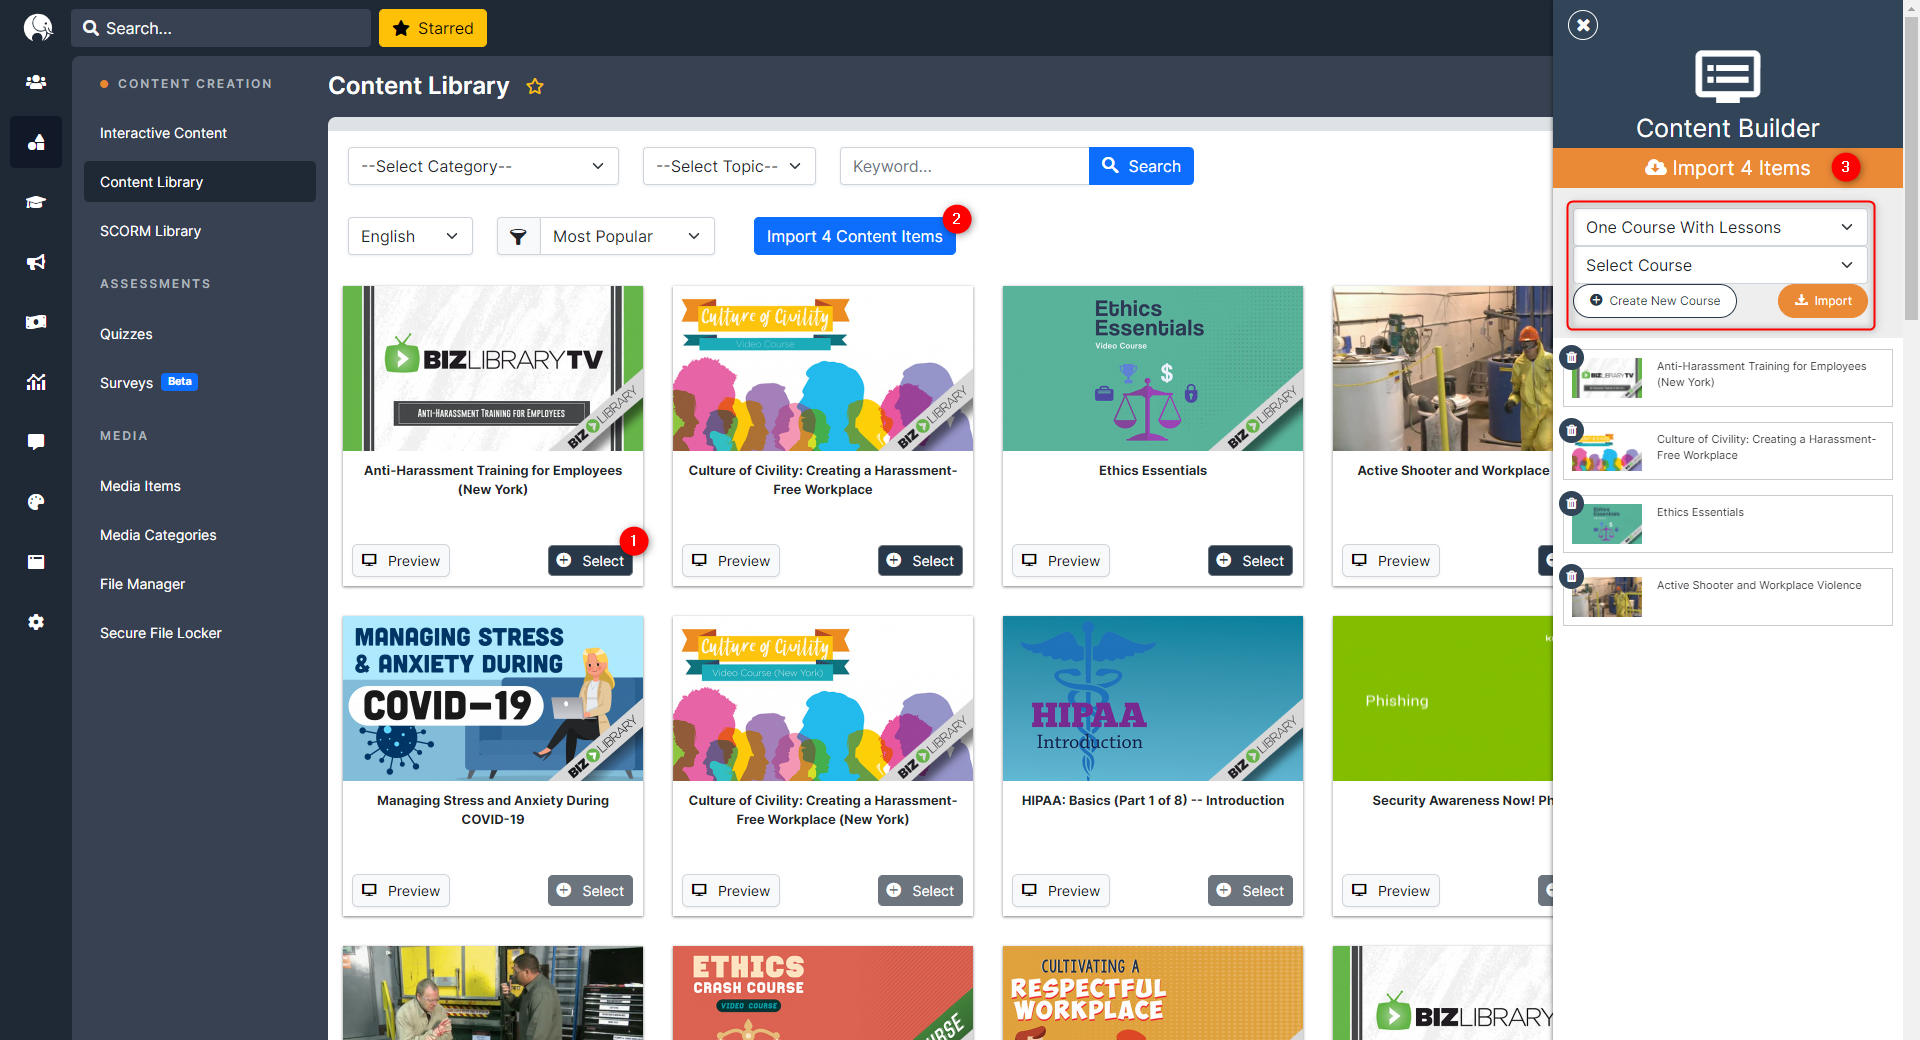This screenshot has width=1920, height=1040.
Task: Go to Quizzes in sidebar
Action: tap(126, 334)
